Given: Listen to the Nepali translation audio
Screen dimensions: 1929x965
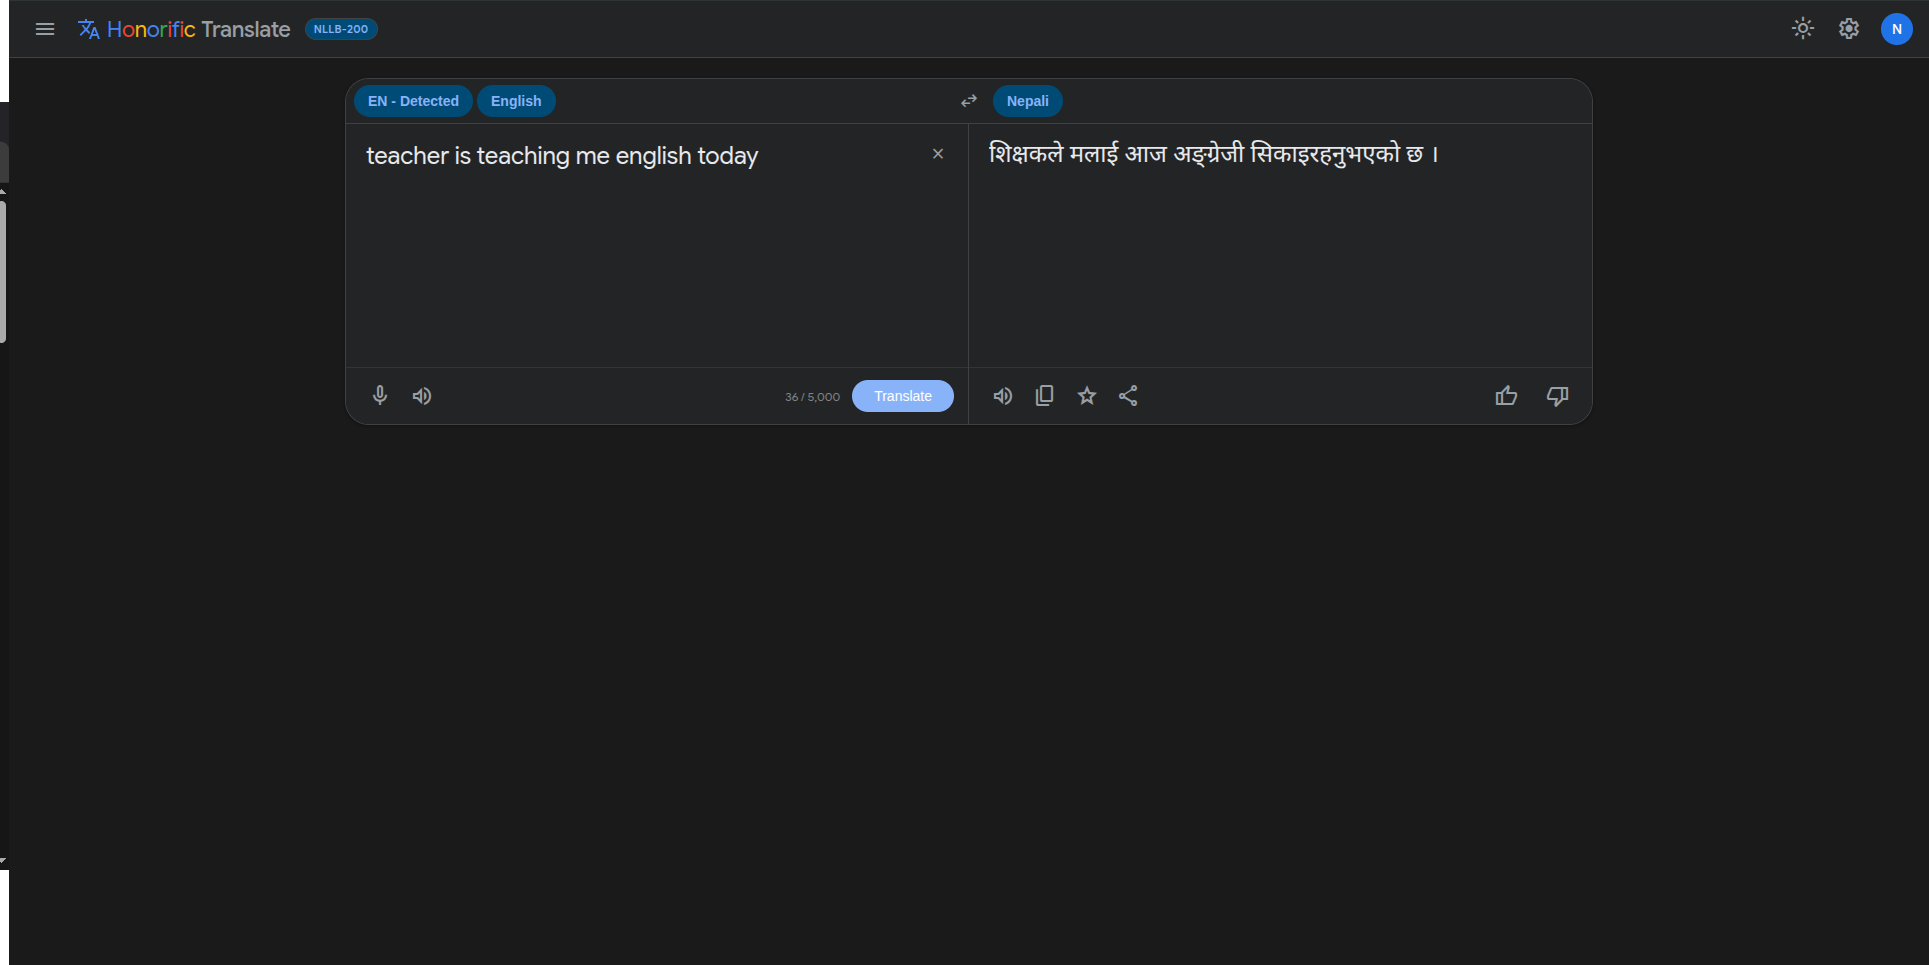Looking at the screenshot, I should coord(1003,396).
